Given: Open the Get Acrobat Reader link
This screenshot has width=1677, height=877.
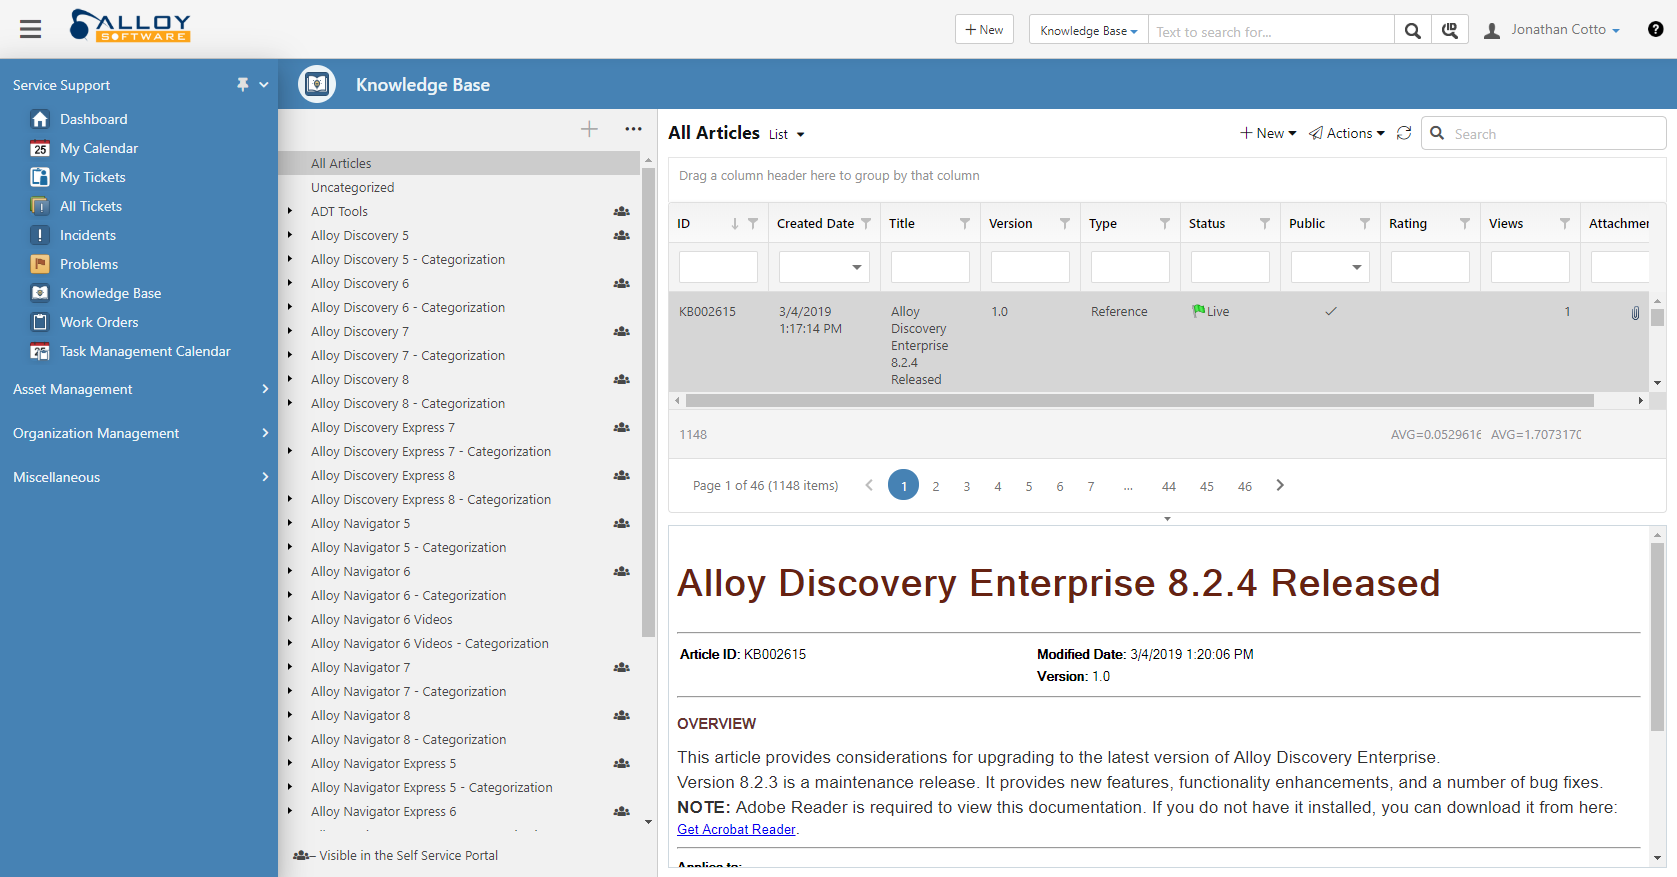Looking at the screenshot, I should click(x=736, y=829).
